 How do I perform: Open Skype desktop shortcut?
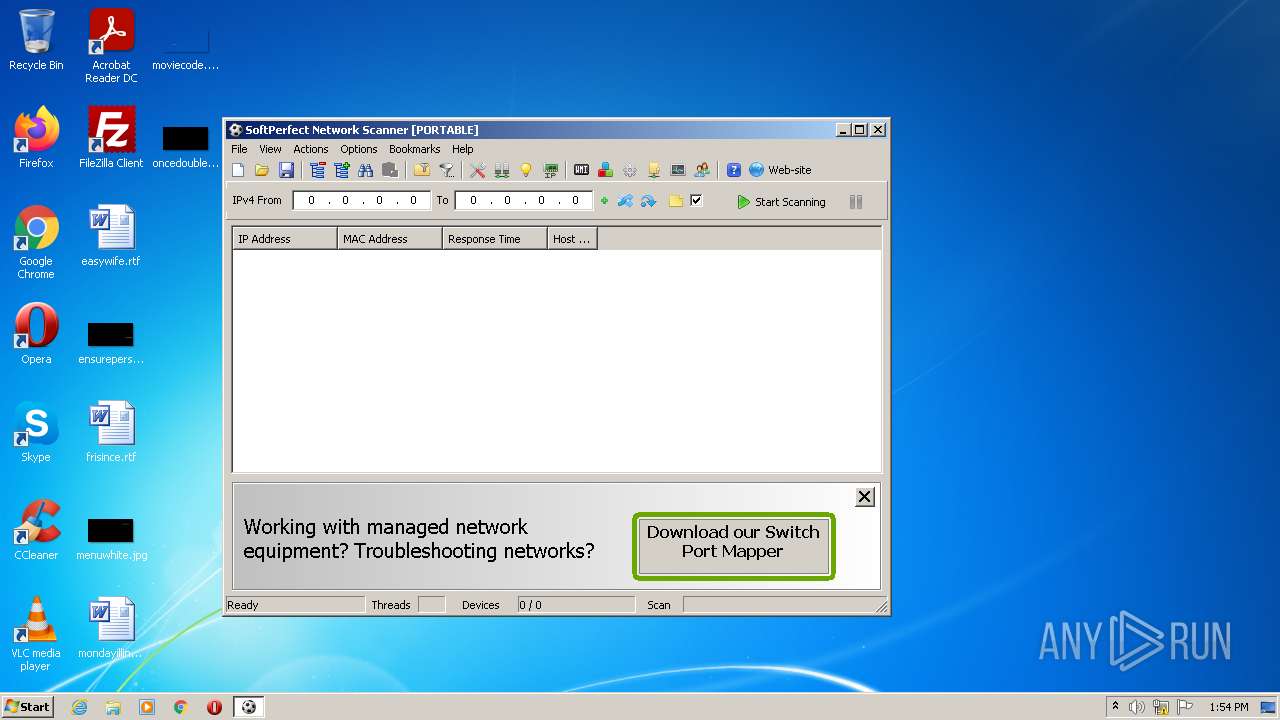pyautogui.click(x=36, y=432)
